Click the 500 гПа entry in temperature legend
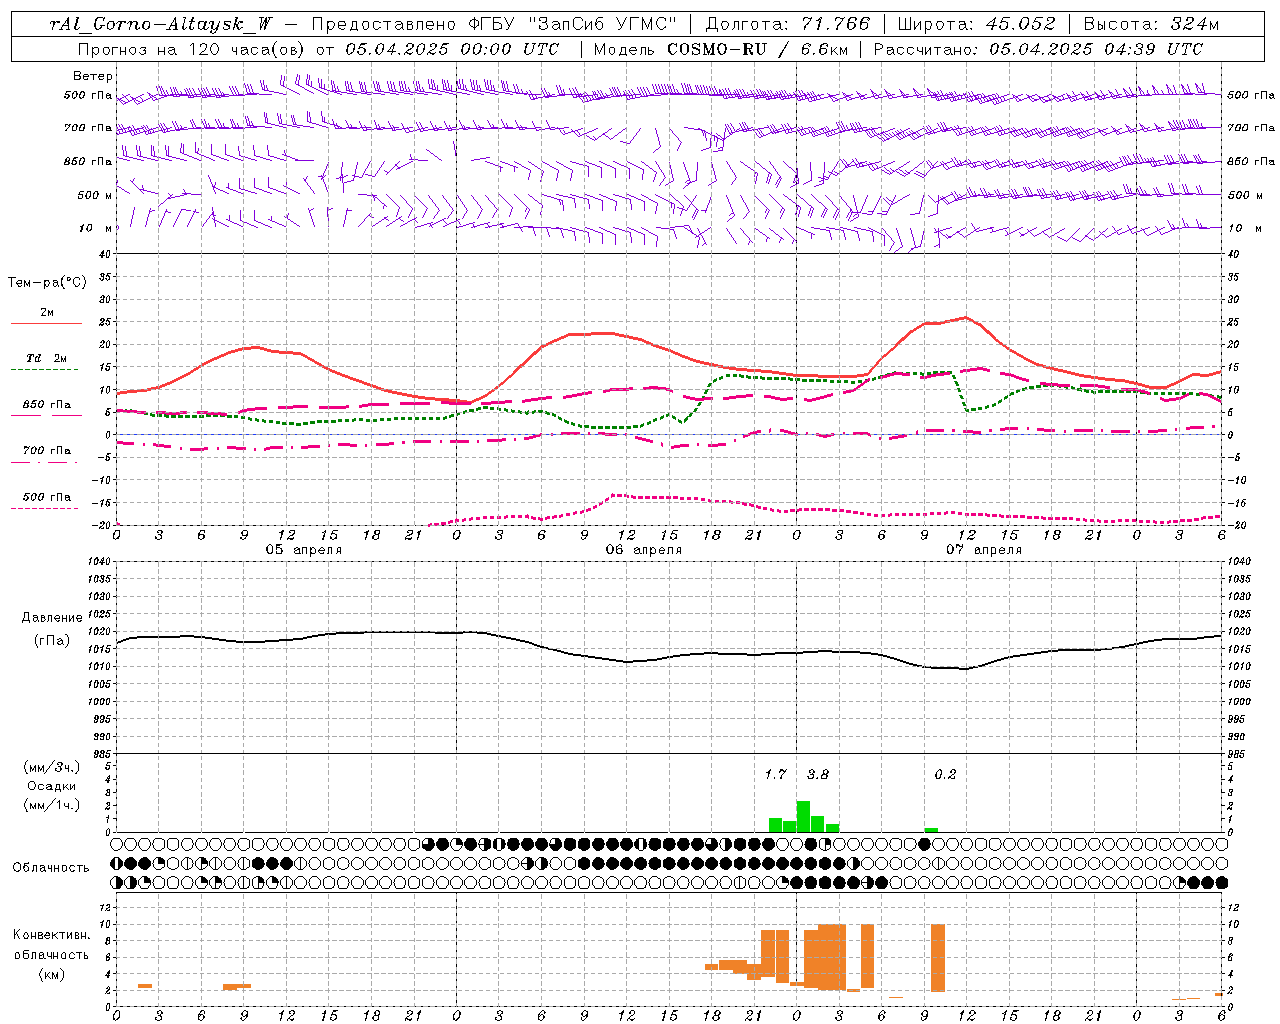This screenshot has width=1280, height=1024. (x=46, y=497)
